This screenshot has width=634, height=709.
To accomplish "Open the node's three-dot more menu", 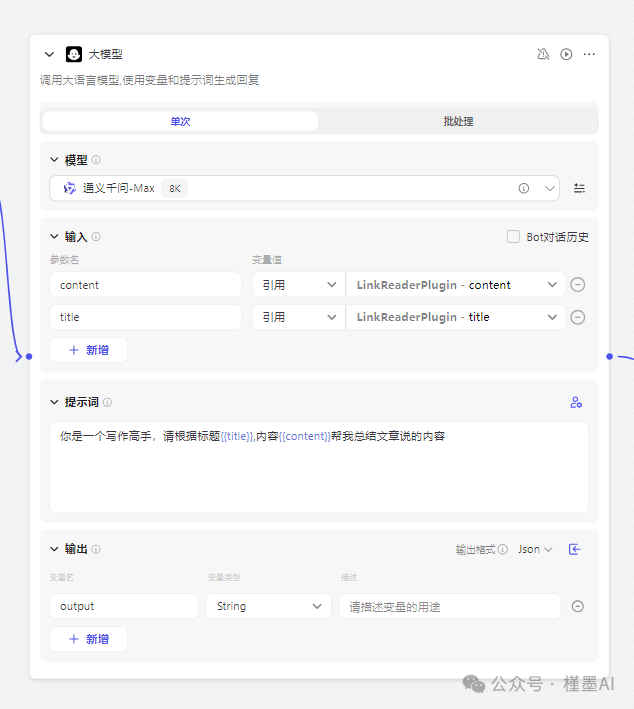I will pyautogui.click(x=589, y=54).
